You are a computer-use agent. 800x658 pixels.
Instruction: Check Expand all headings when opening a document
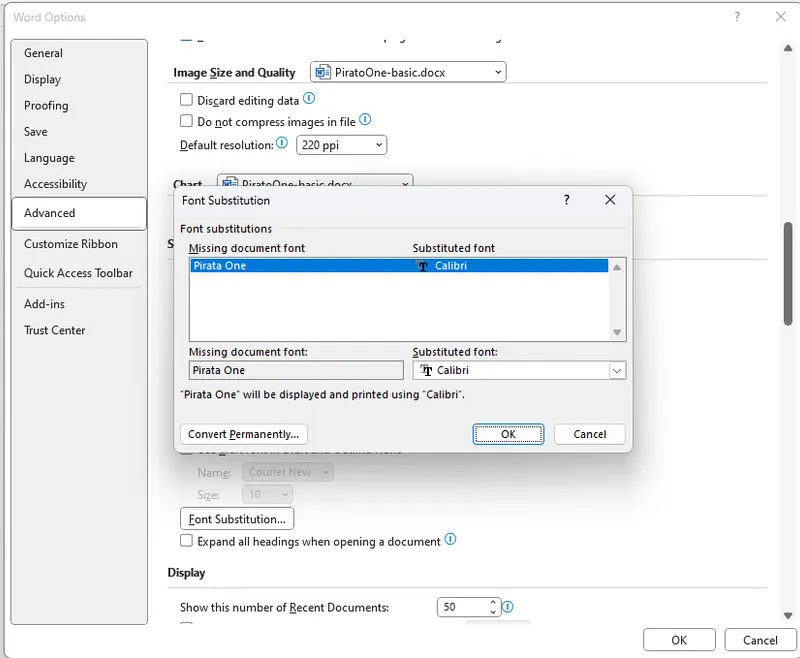pyautogui.click(x=186, y=541)
